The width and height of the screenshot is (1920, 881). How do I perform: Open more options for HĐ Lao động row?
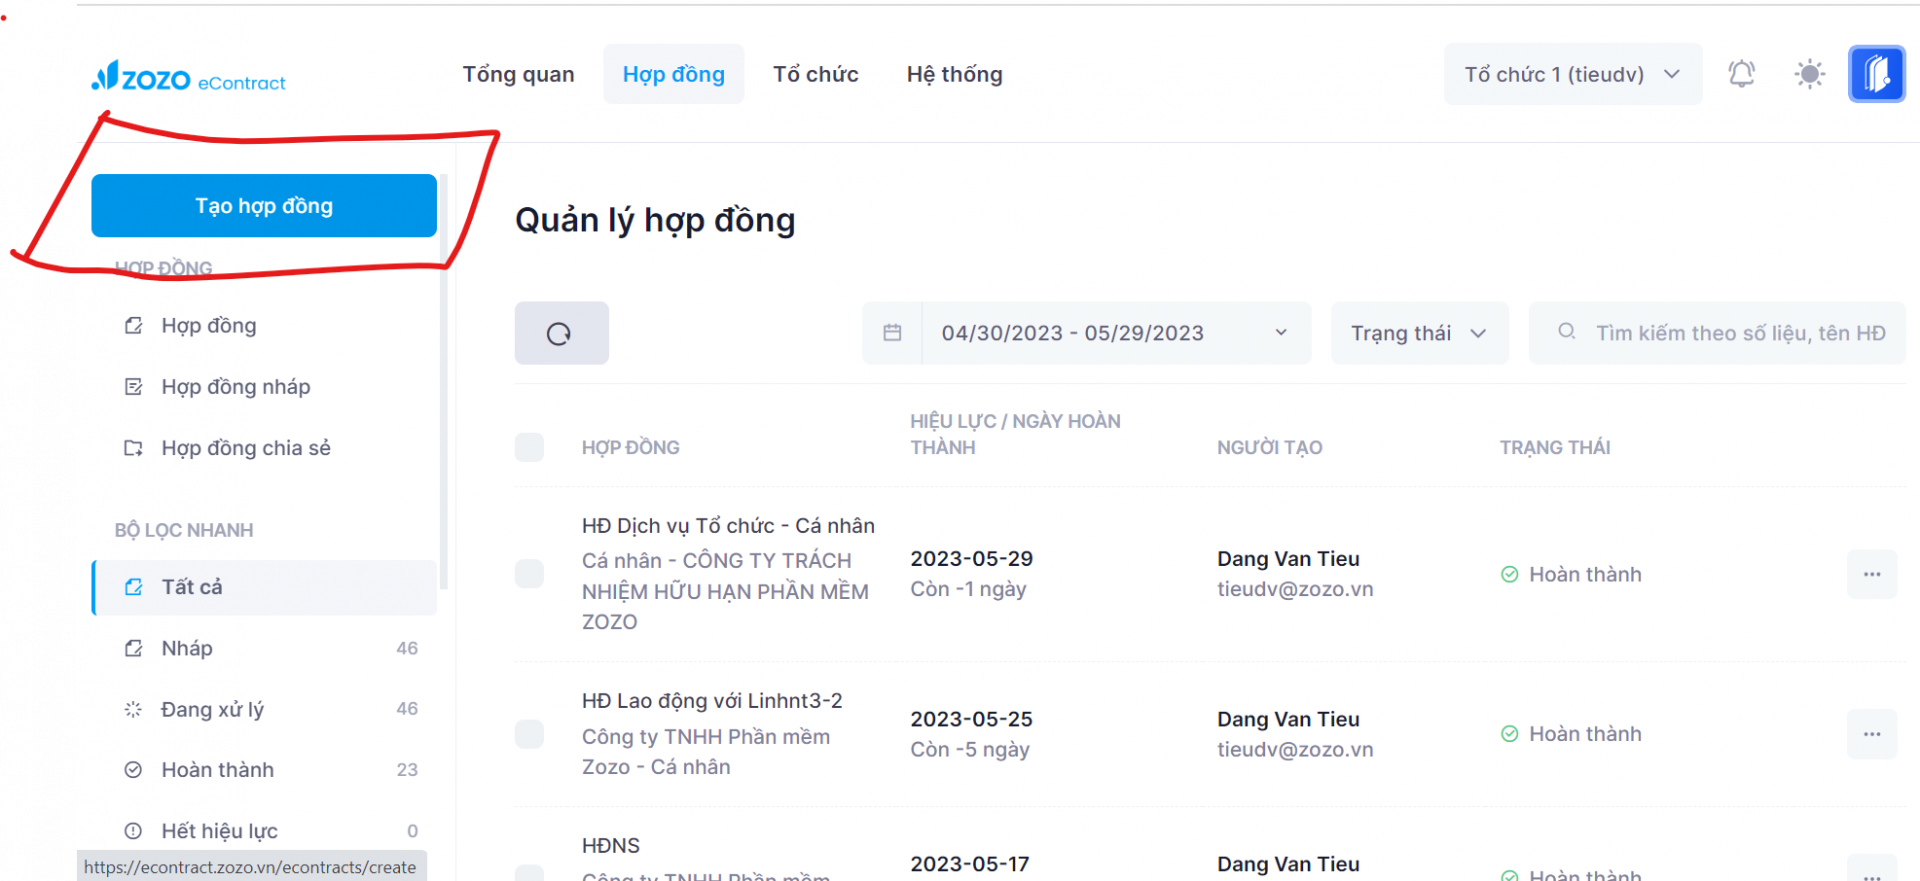[x=1871, y=734]
